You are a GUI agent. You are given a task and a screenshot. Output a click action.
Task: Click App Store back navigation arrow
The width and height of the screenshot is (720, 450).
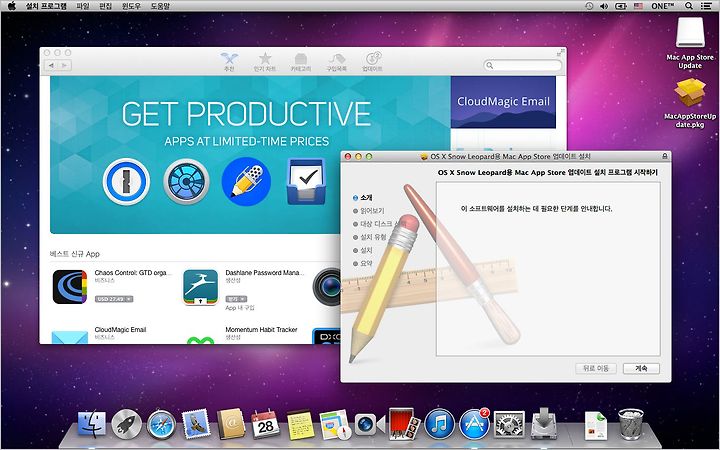click(x=51, y=66)
